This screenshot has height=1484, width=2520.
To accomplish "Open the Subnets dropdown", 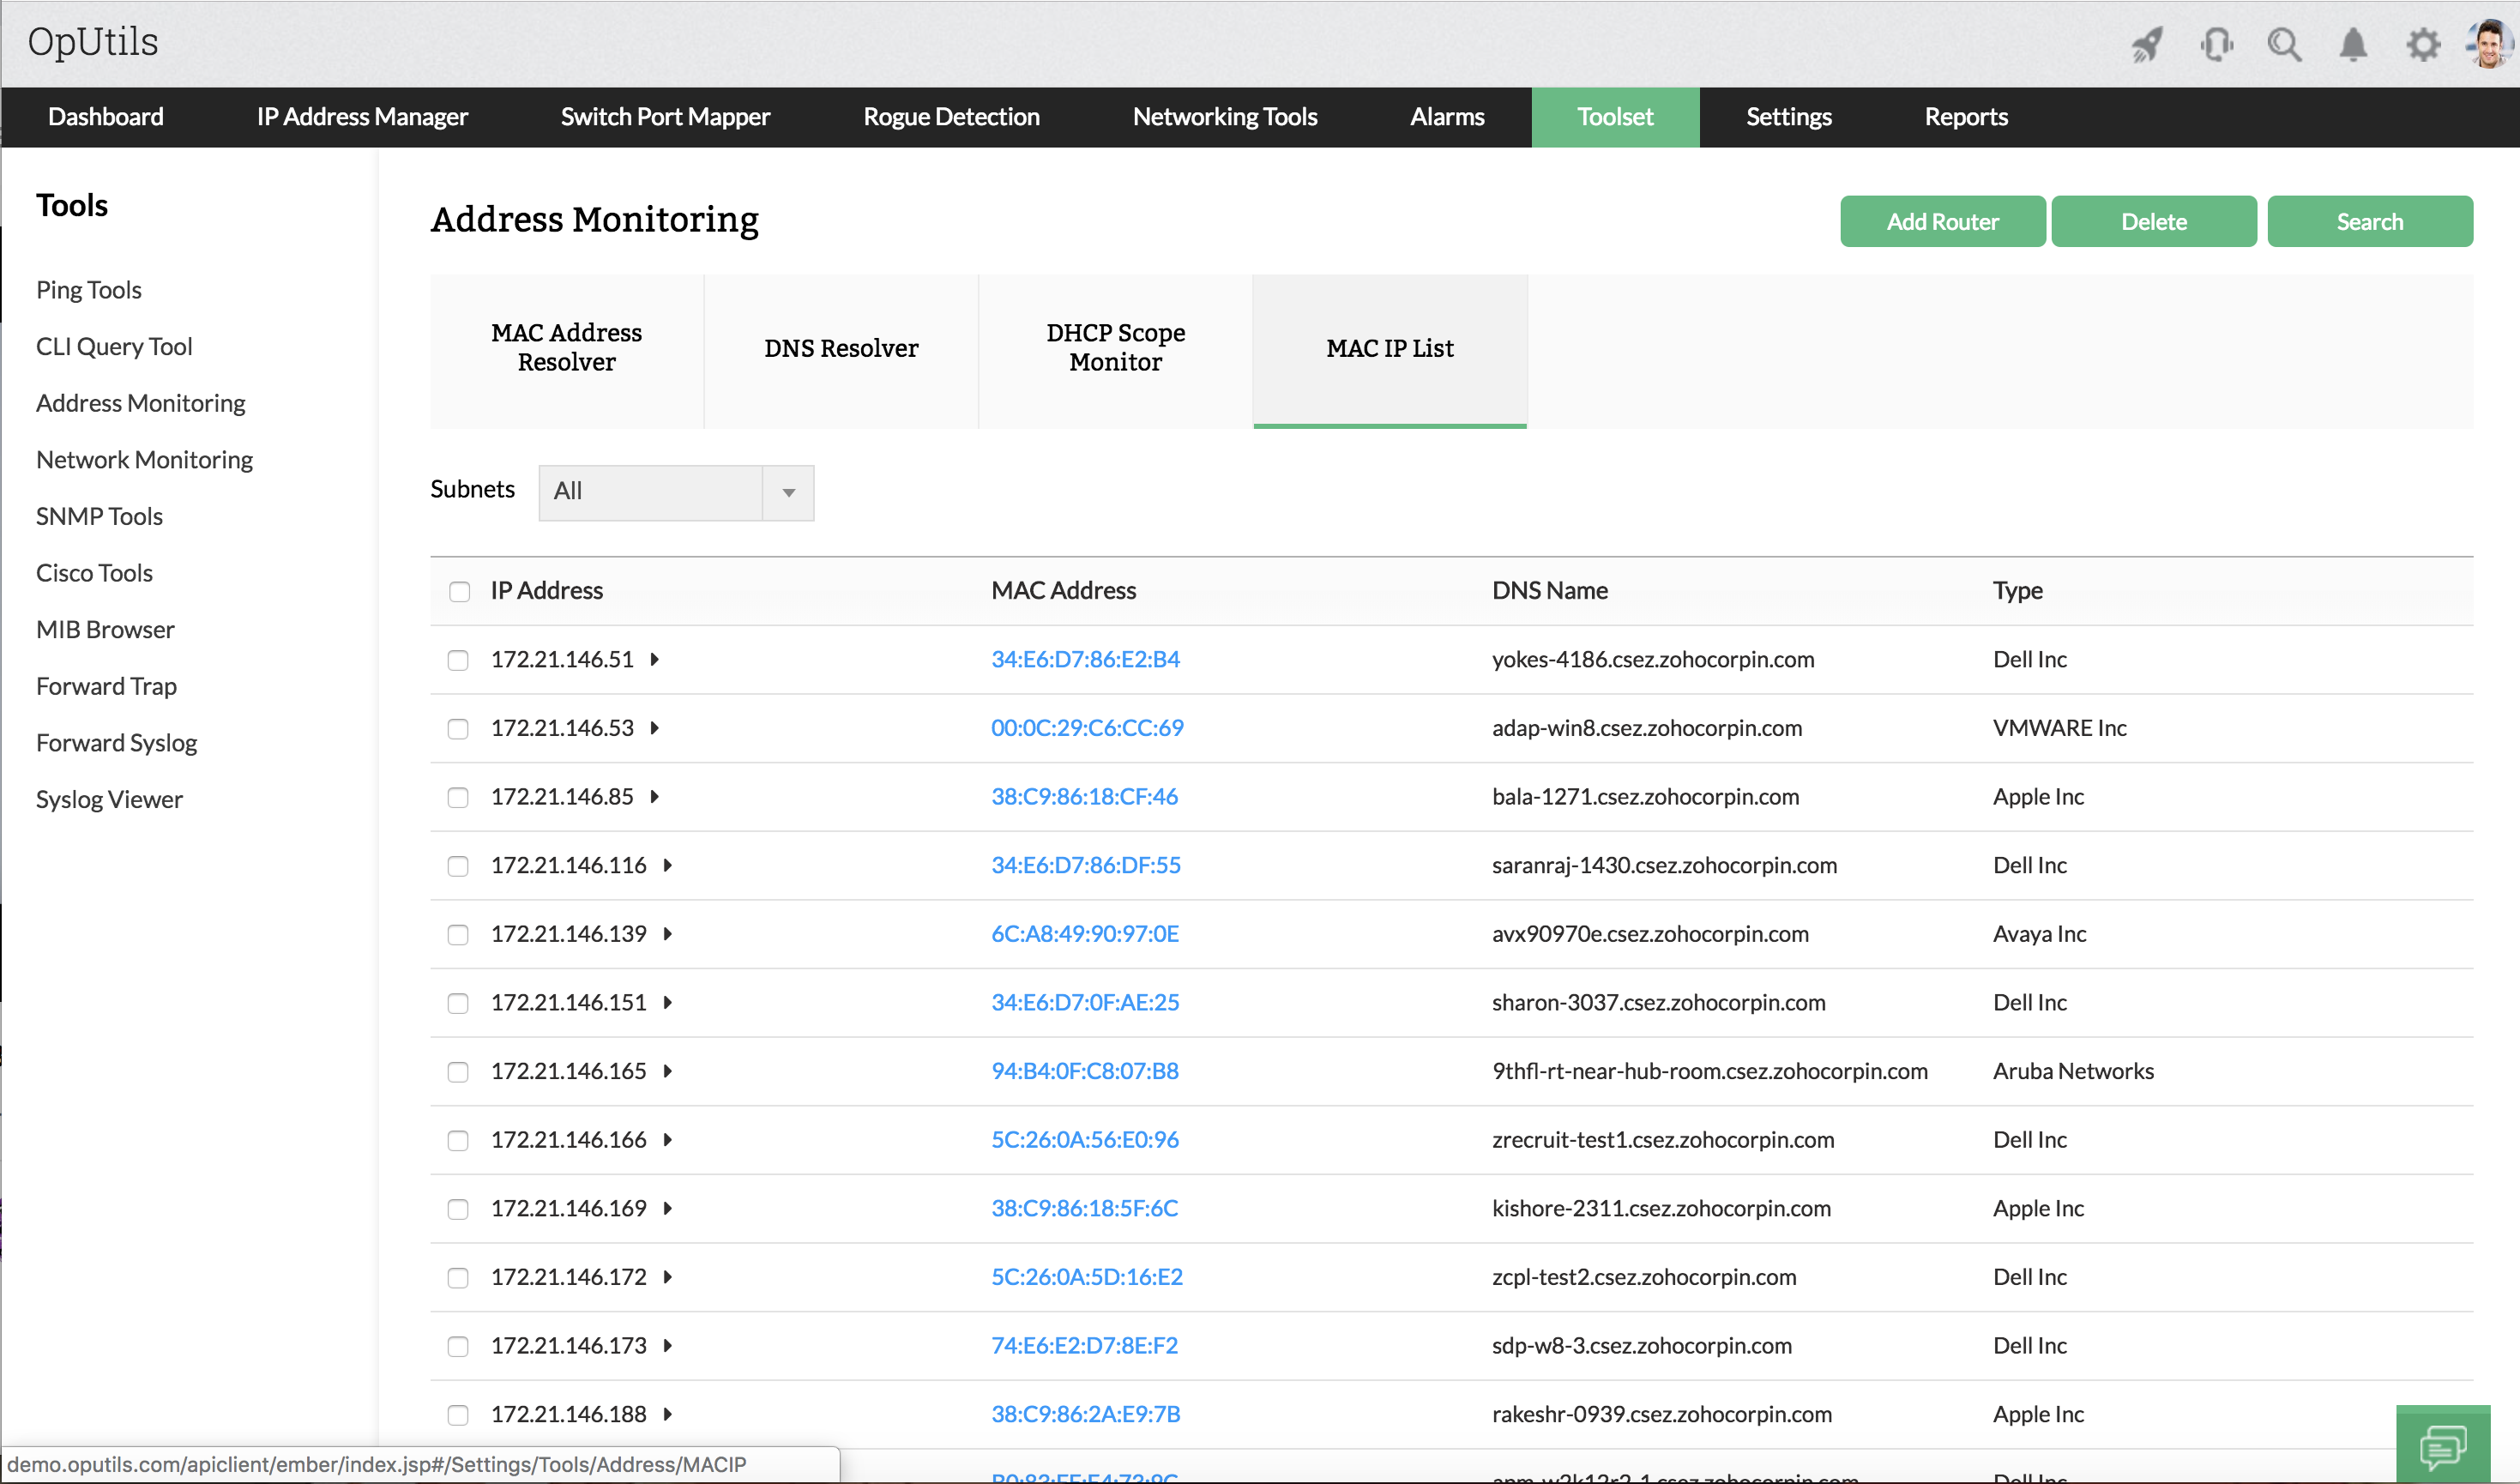I will click(x=676, y=492).
